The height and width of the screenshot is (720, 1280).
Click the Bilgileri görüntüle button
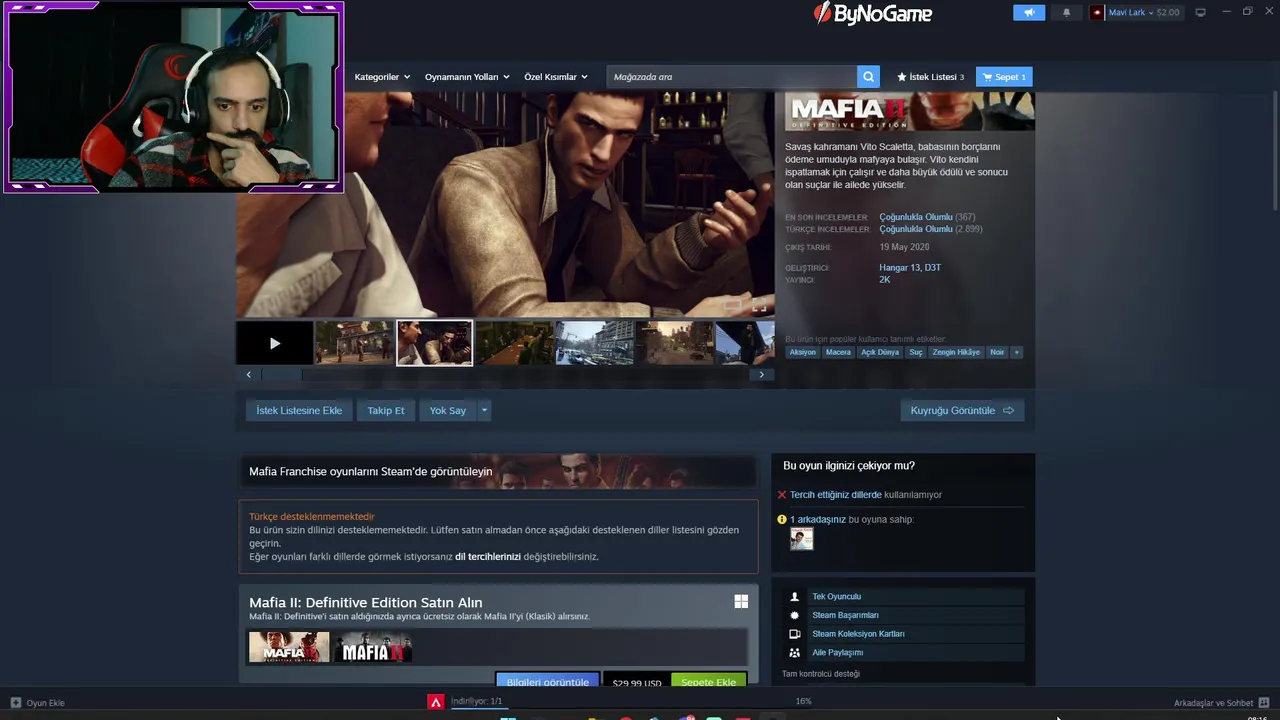click(547, 681)
